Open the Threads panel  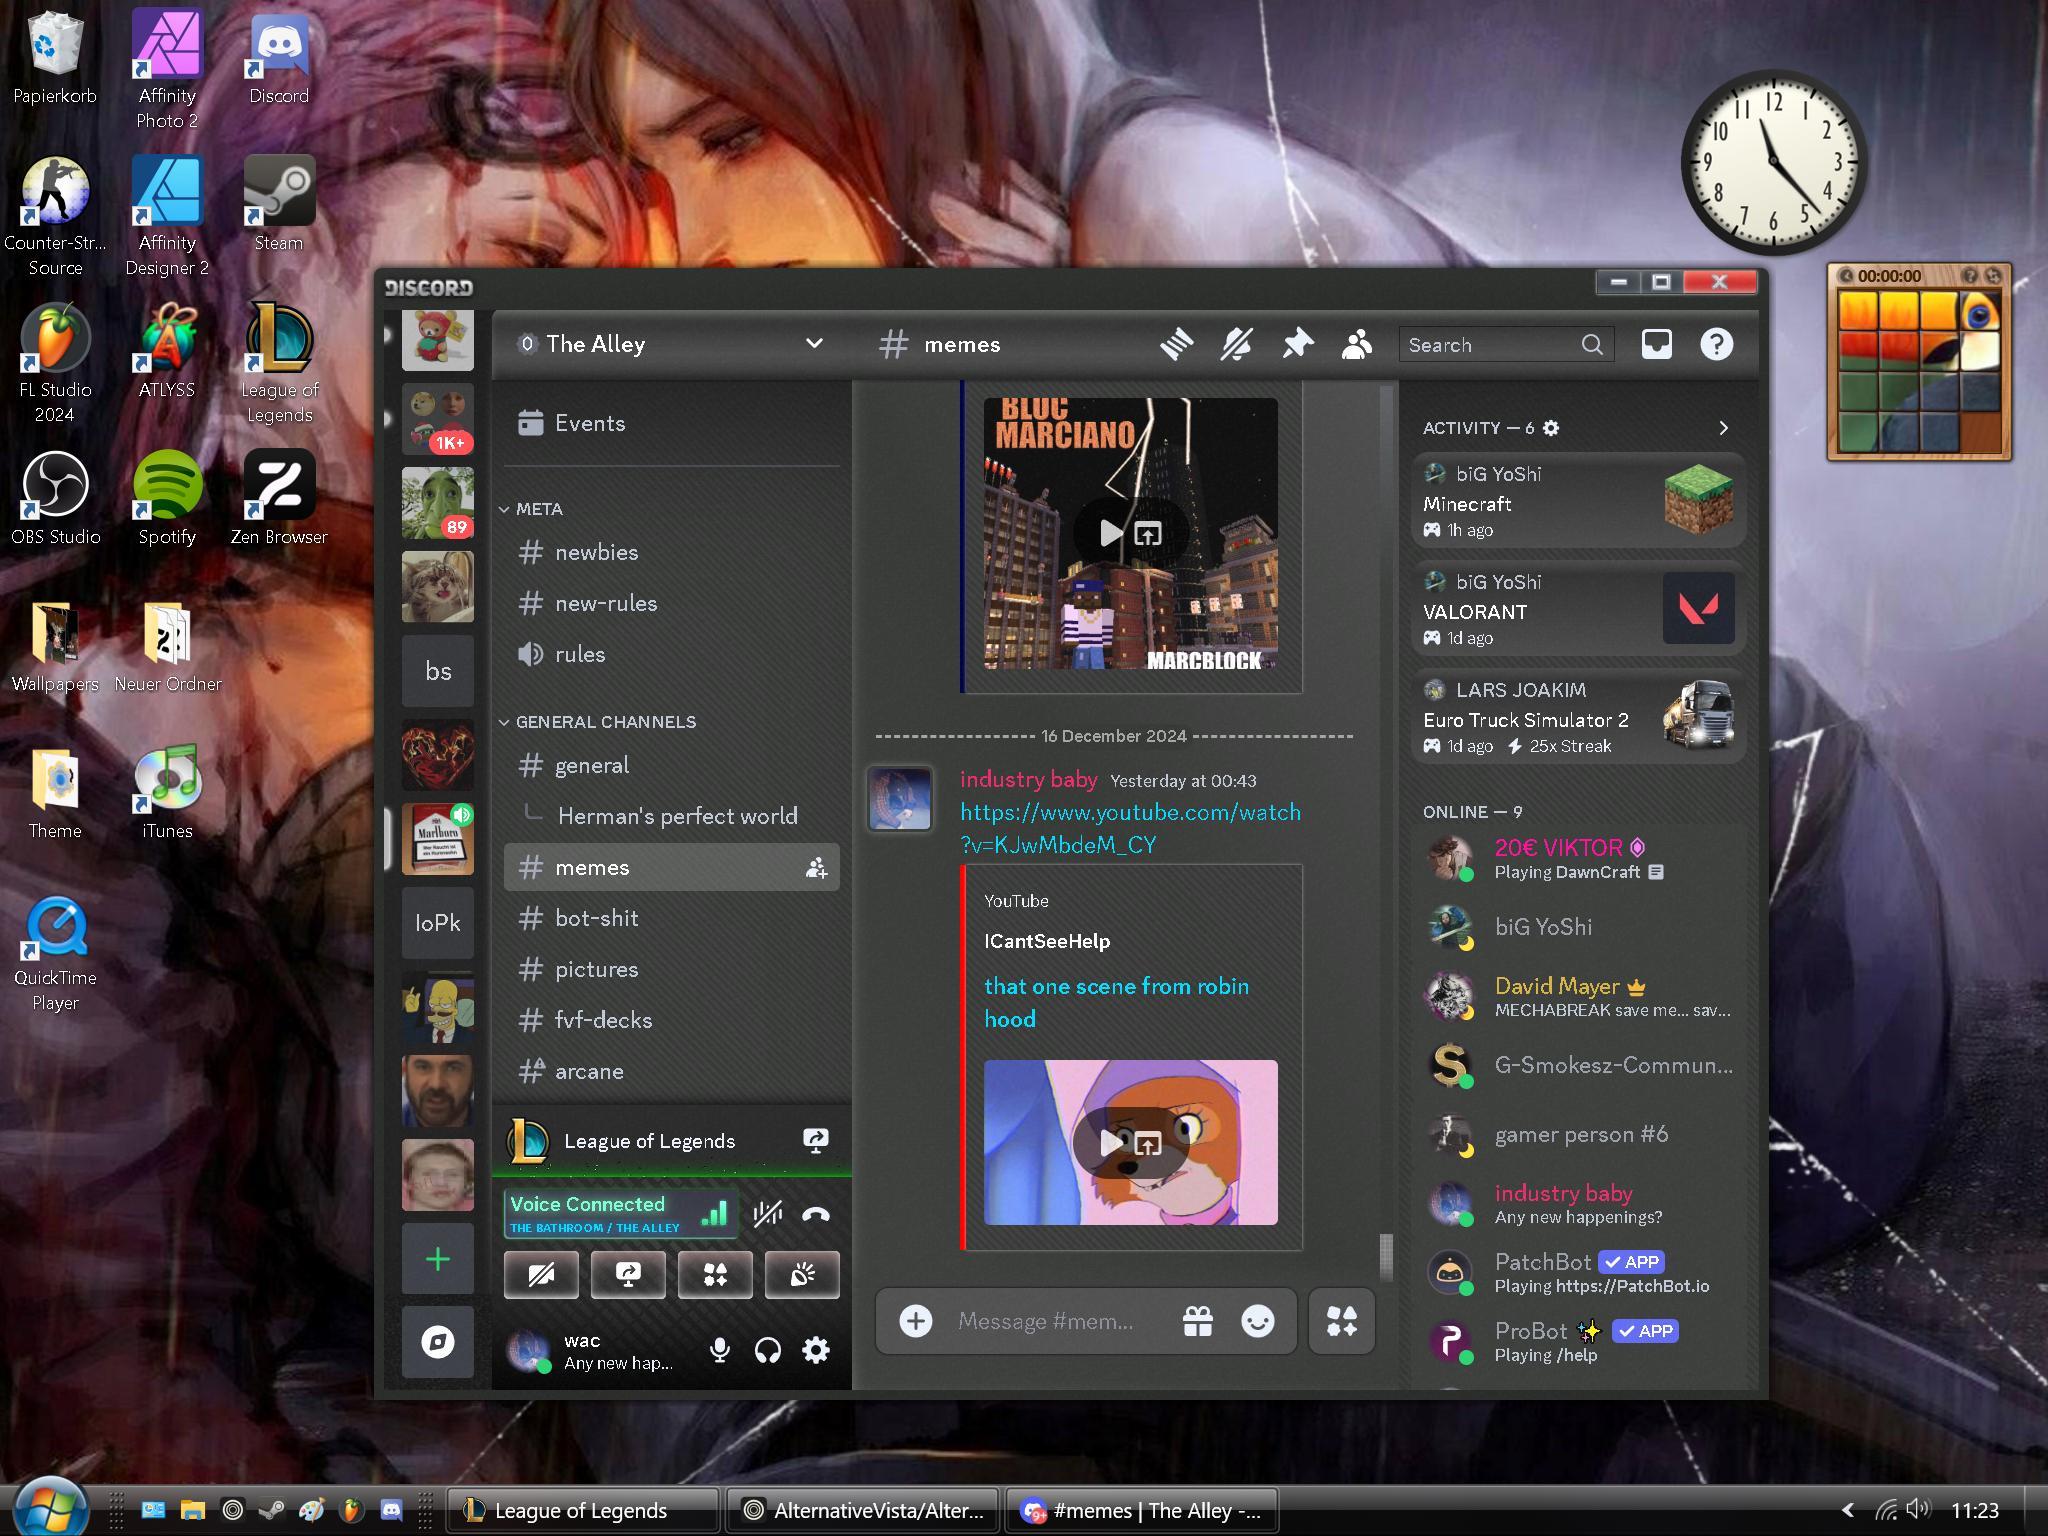coord(1177,344)
